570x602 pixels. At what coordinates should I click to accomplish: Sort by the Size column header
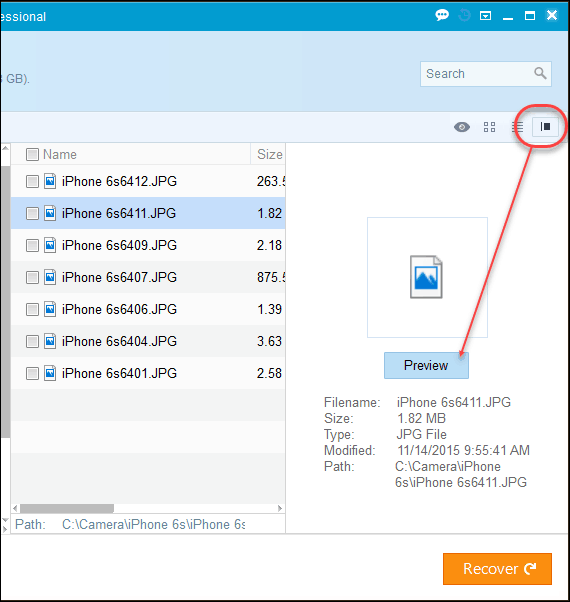[x=268, y=154]
